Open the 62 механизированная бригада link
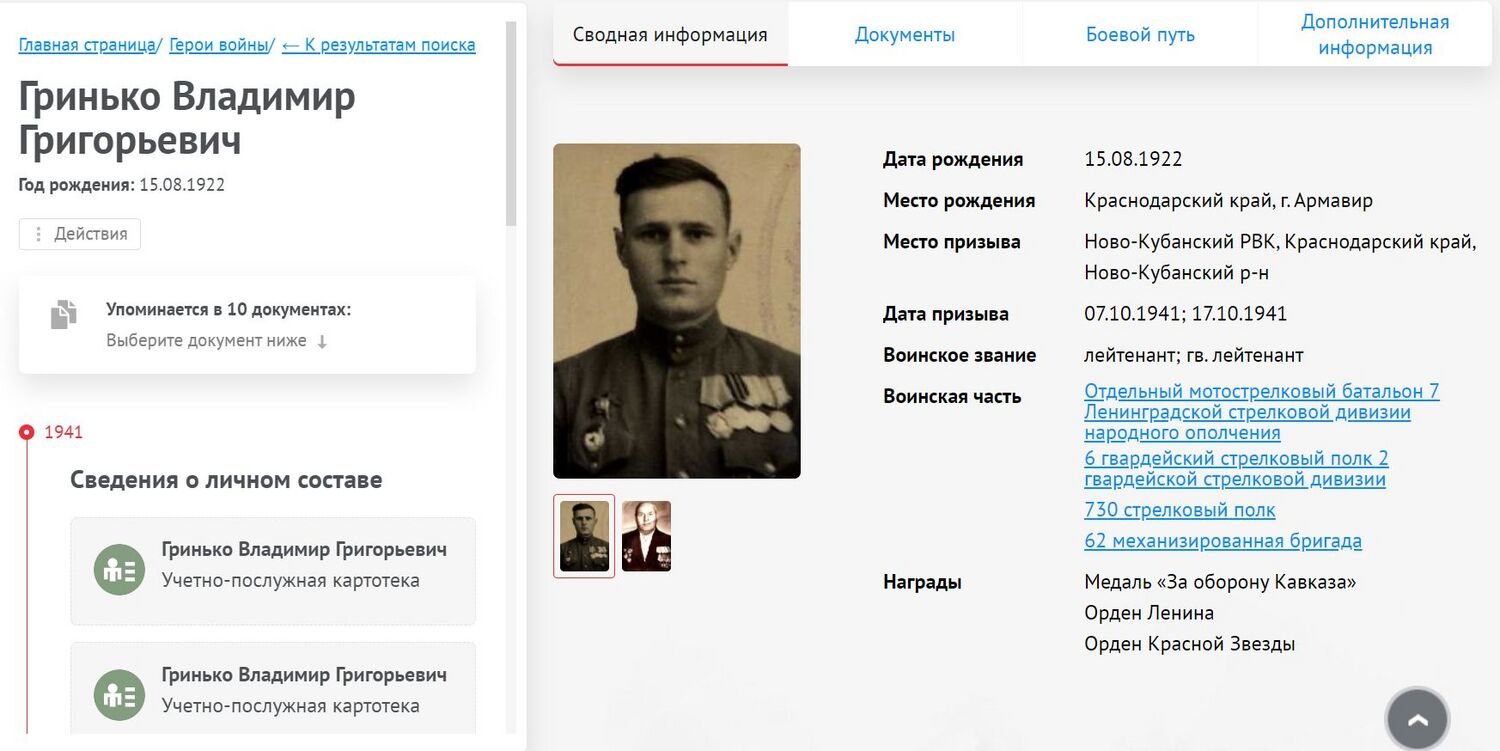 pos(1222,541)
